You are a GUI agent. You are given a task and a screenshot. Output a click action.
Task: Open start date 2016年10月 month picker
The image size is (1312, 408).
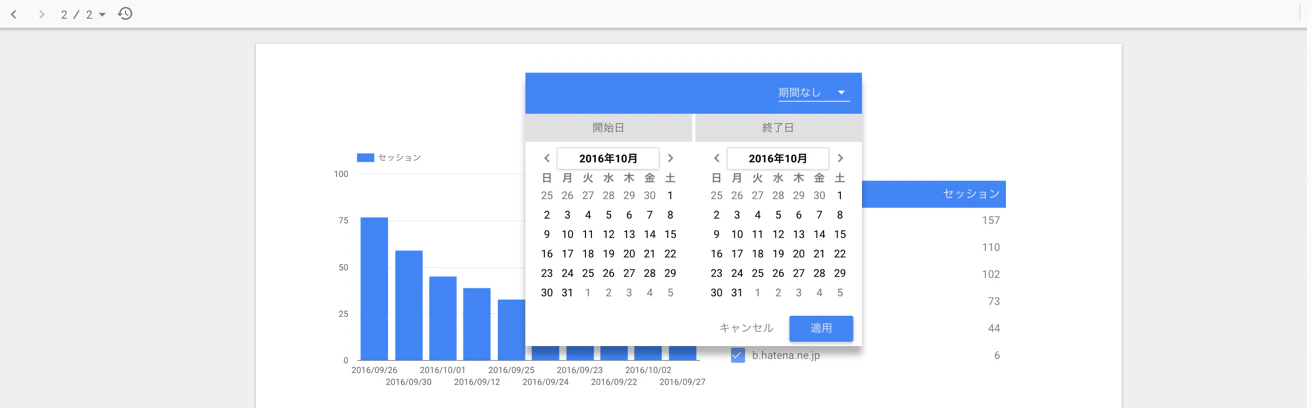pyautogui.click(x=608, y=158)
